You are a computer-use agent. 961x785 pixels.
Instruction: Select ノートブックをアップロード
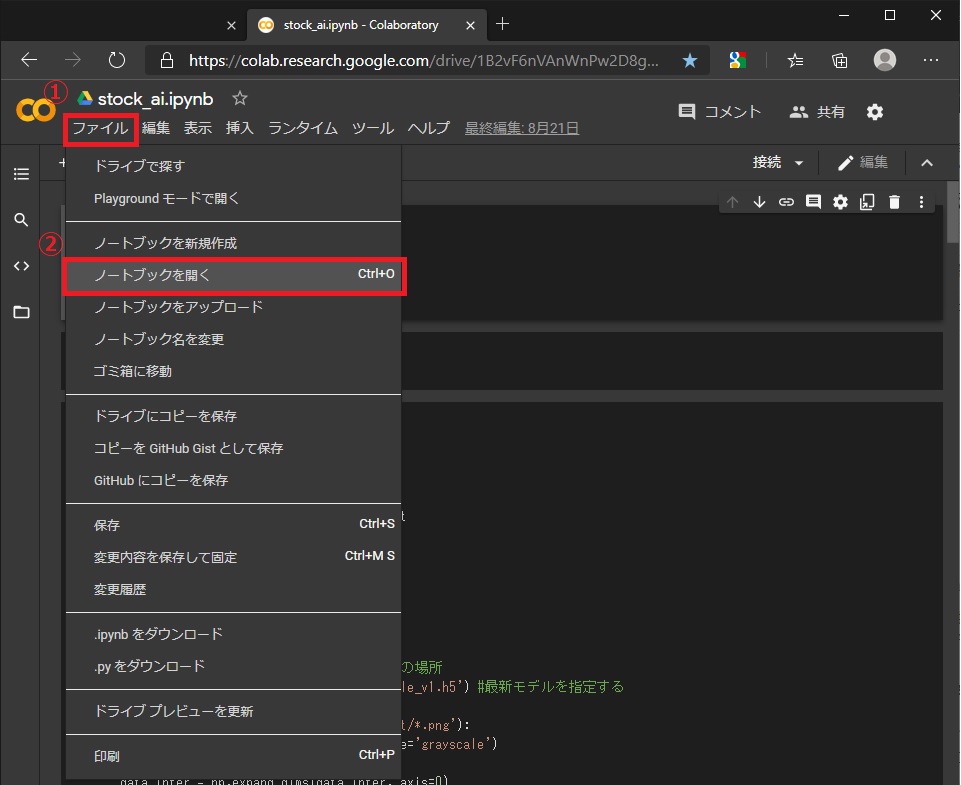[234, 307]
